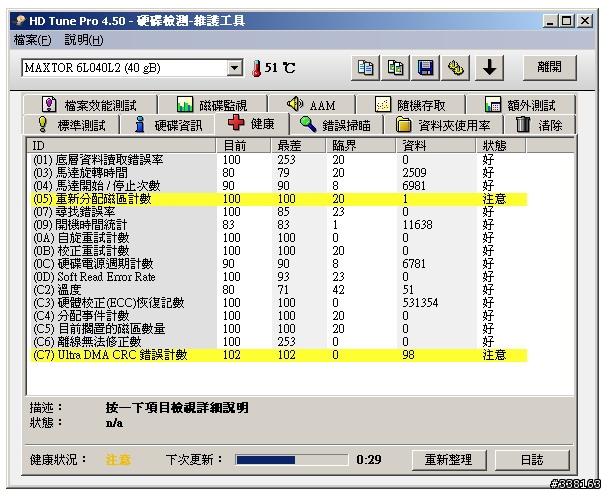The width and height of the screenshot is (607, 492).
Task: Click the data value 11638
Action: [x=417, y=225]
